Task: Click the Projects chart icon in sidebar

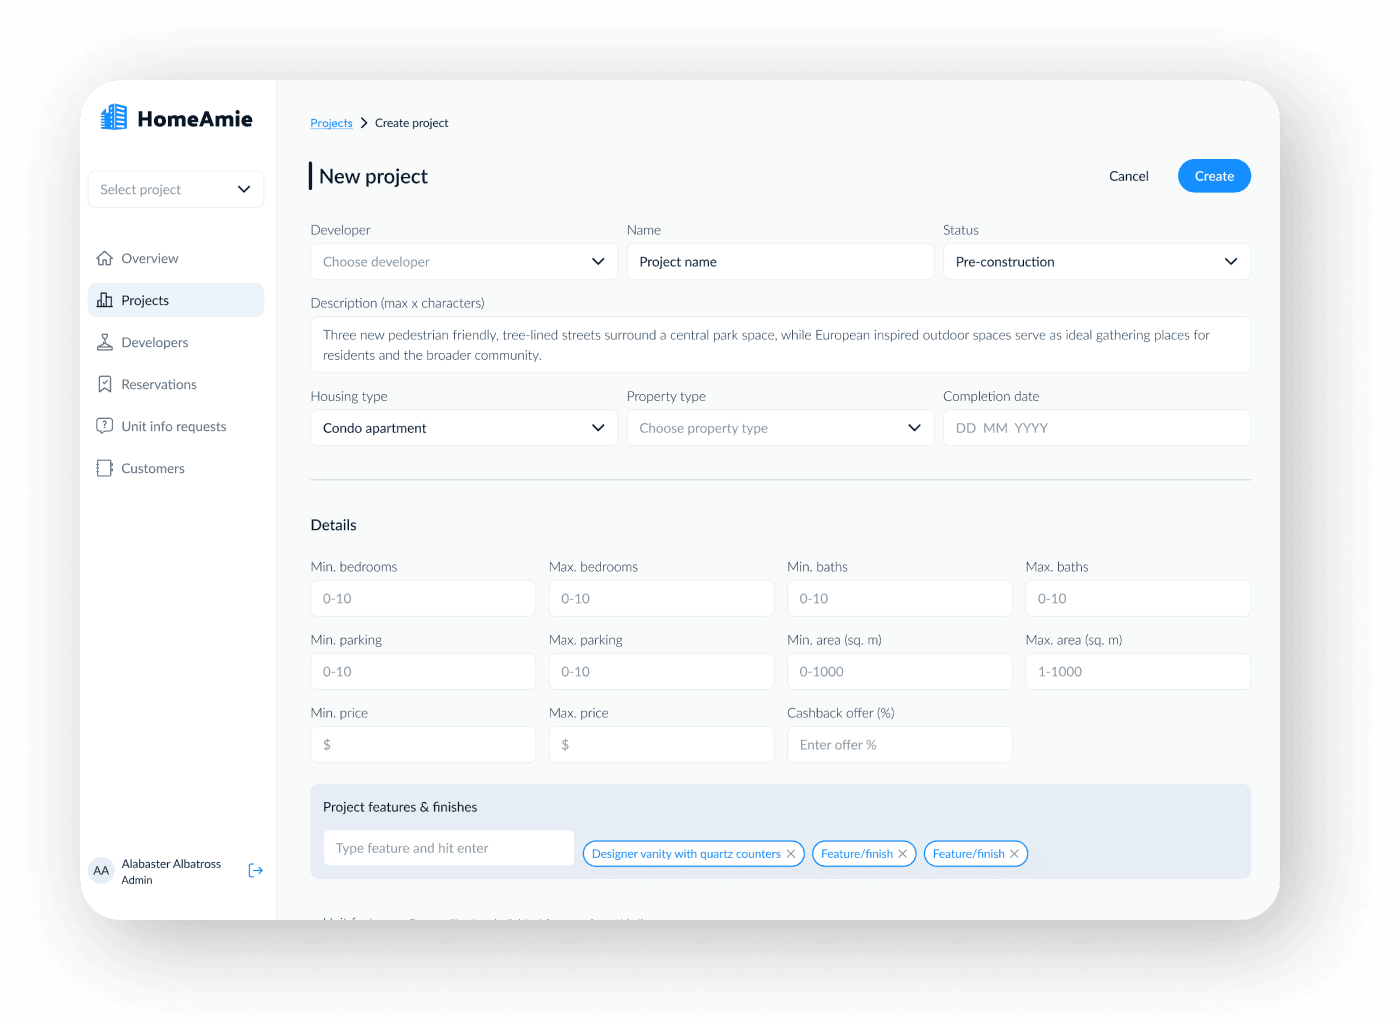Action: [105, 299]
